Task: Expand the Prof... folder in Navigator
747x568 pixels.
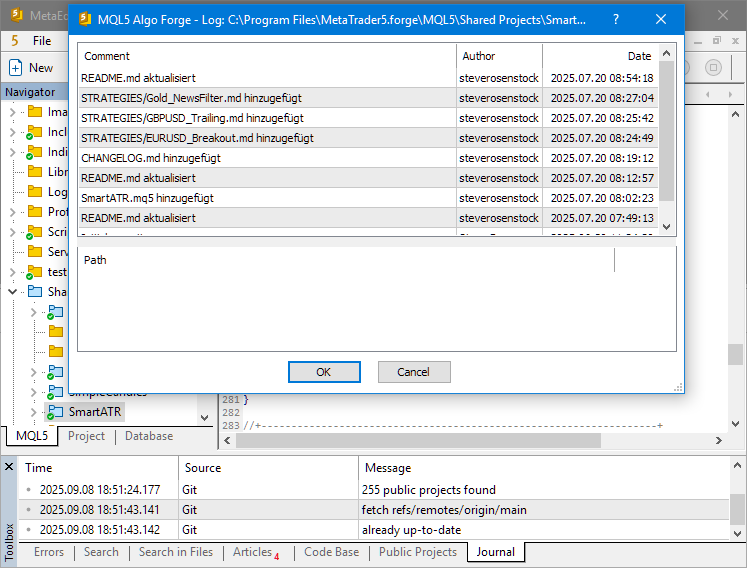Action: click(x=12, y=212)
